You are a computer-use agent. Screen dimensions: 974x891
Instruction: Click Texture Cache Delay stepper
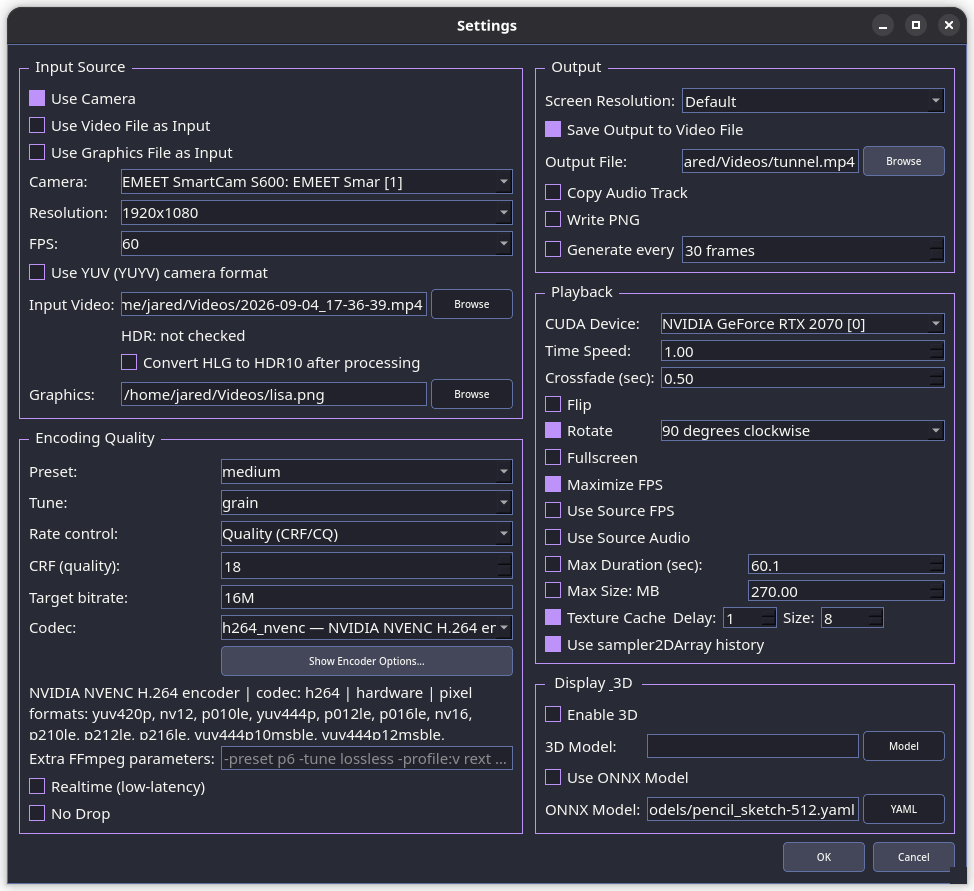[x=768, y=618]
